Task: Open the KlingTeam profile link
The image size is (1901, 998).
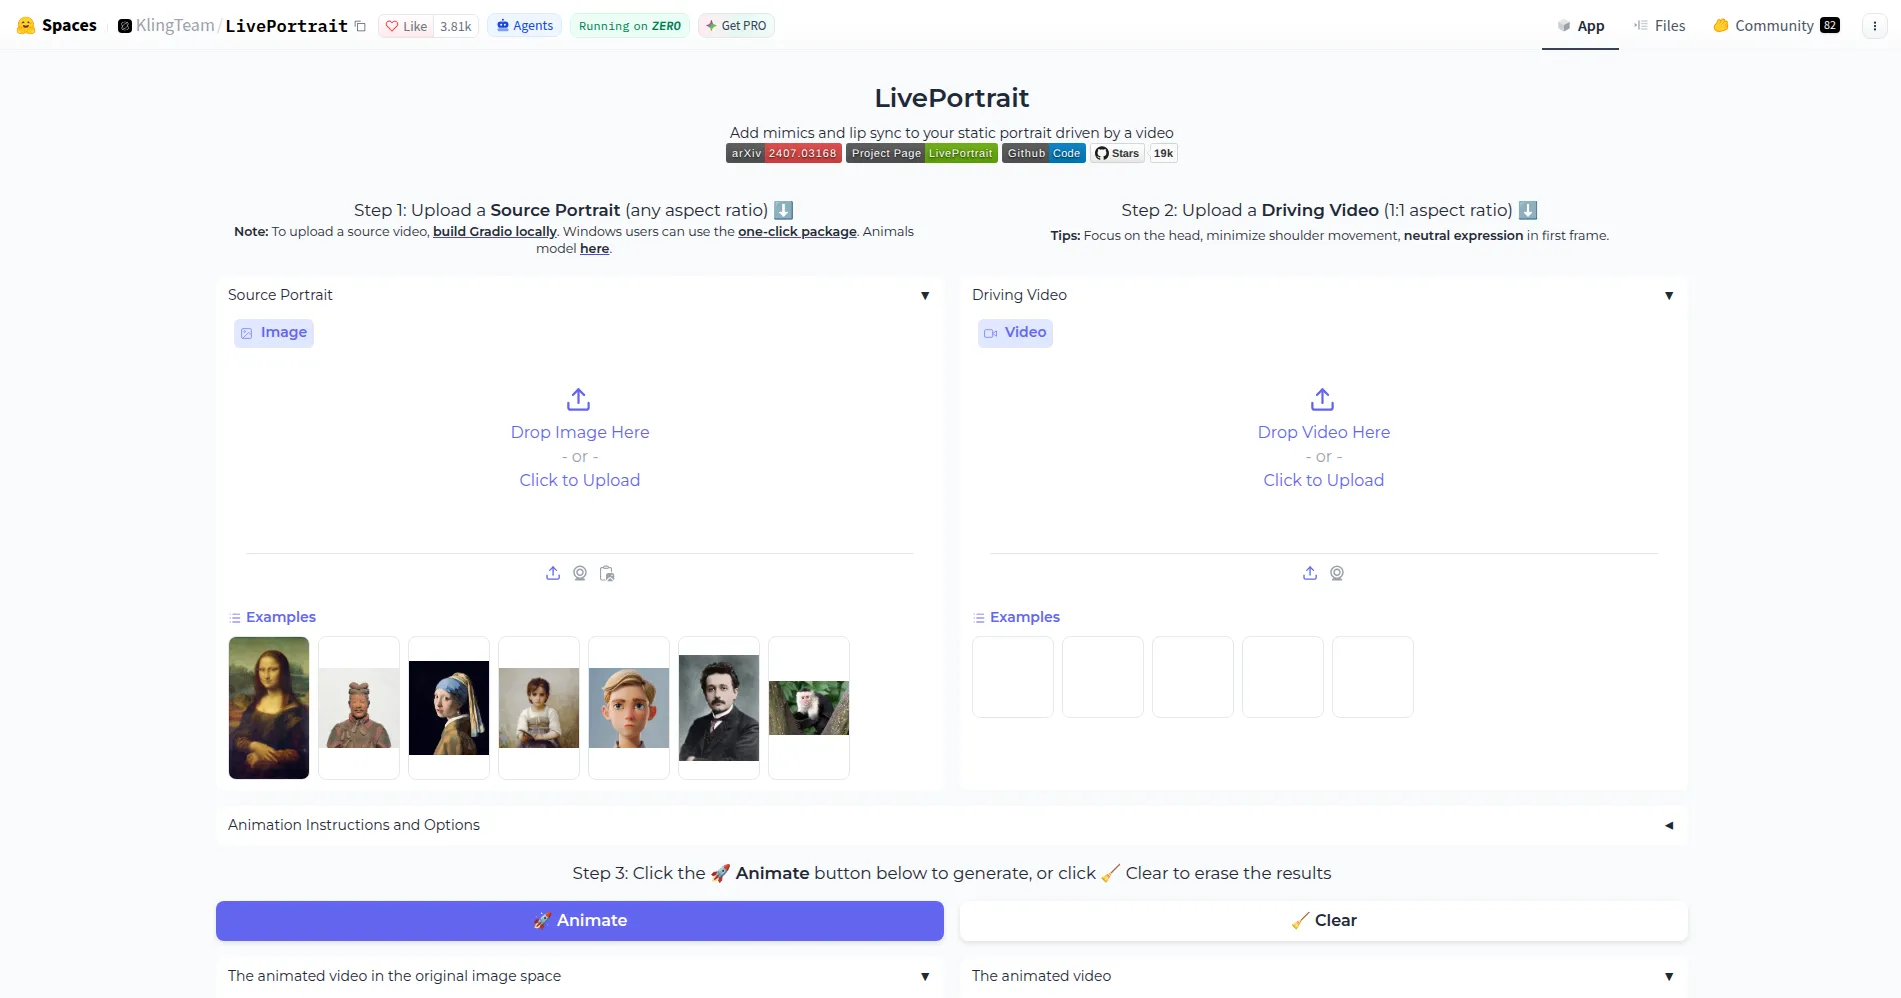Action: 175,26
